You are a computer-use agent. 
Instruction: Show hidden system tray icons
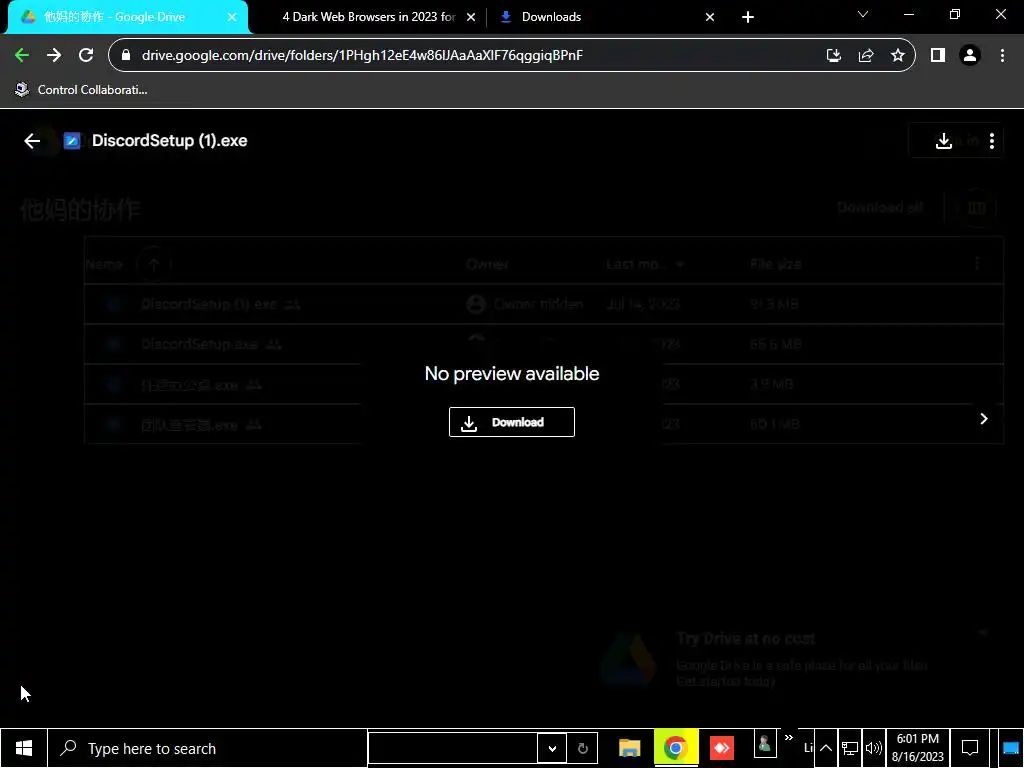[825, 748]
